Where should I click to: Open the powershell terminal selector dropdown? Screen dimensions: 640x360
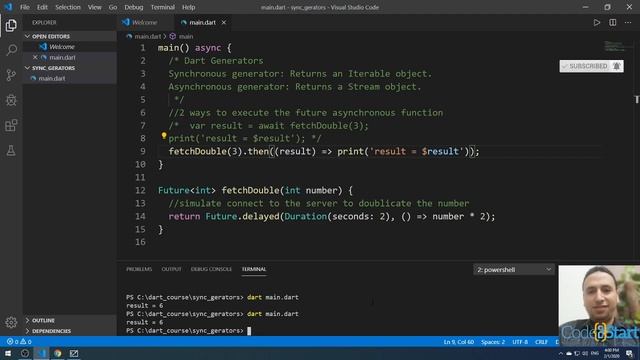click(x=514, y=270)
